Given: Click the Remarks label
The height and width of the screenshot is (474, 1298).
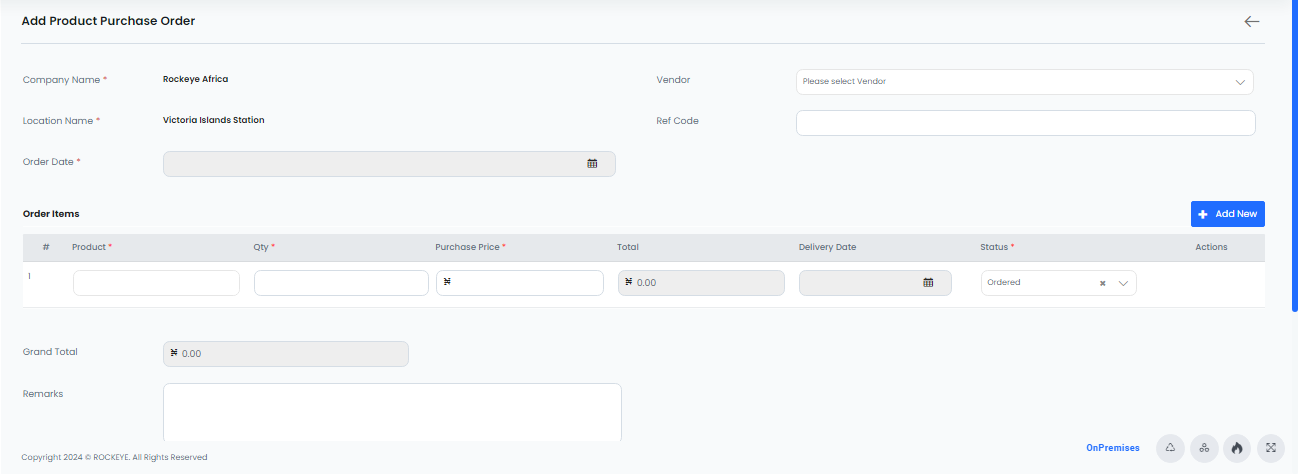Looking at the screenshot, I should point(43,394).
